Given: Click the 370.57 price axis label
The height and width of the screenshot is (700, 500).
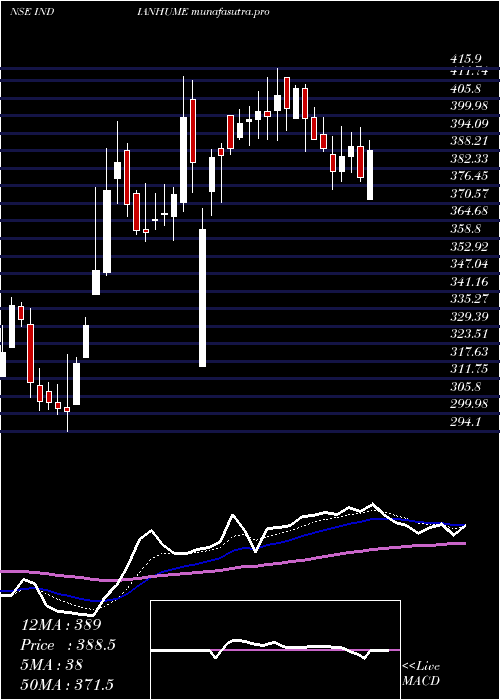Looking at the screenshot, I should [468, 194].
